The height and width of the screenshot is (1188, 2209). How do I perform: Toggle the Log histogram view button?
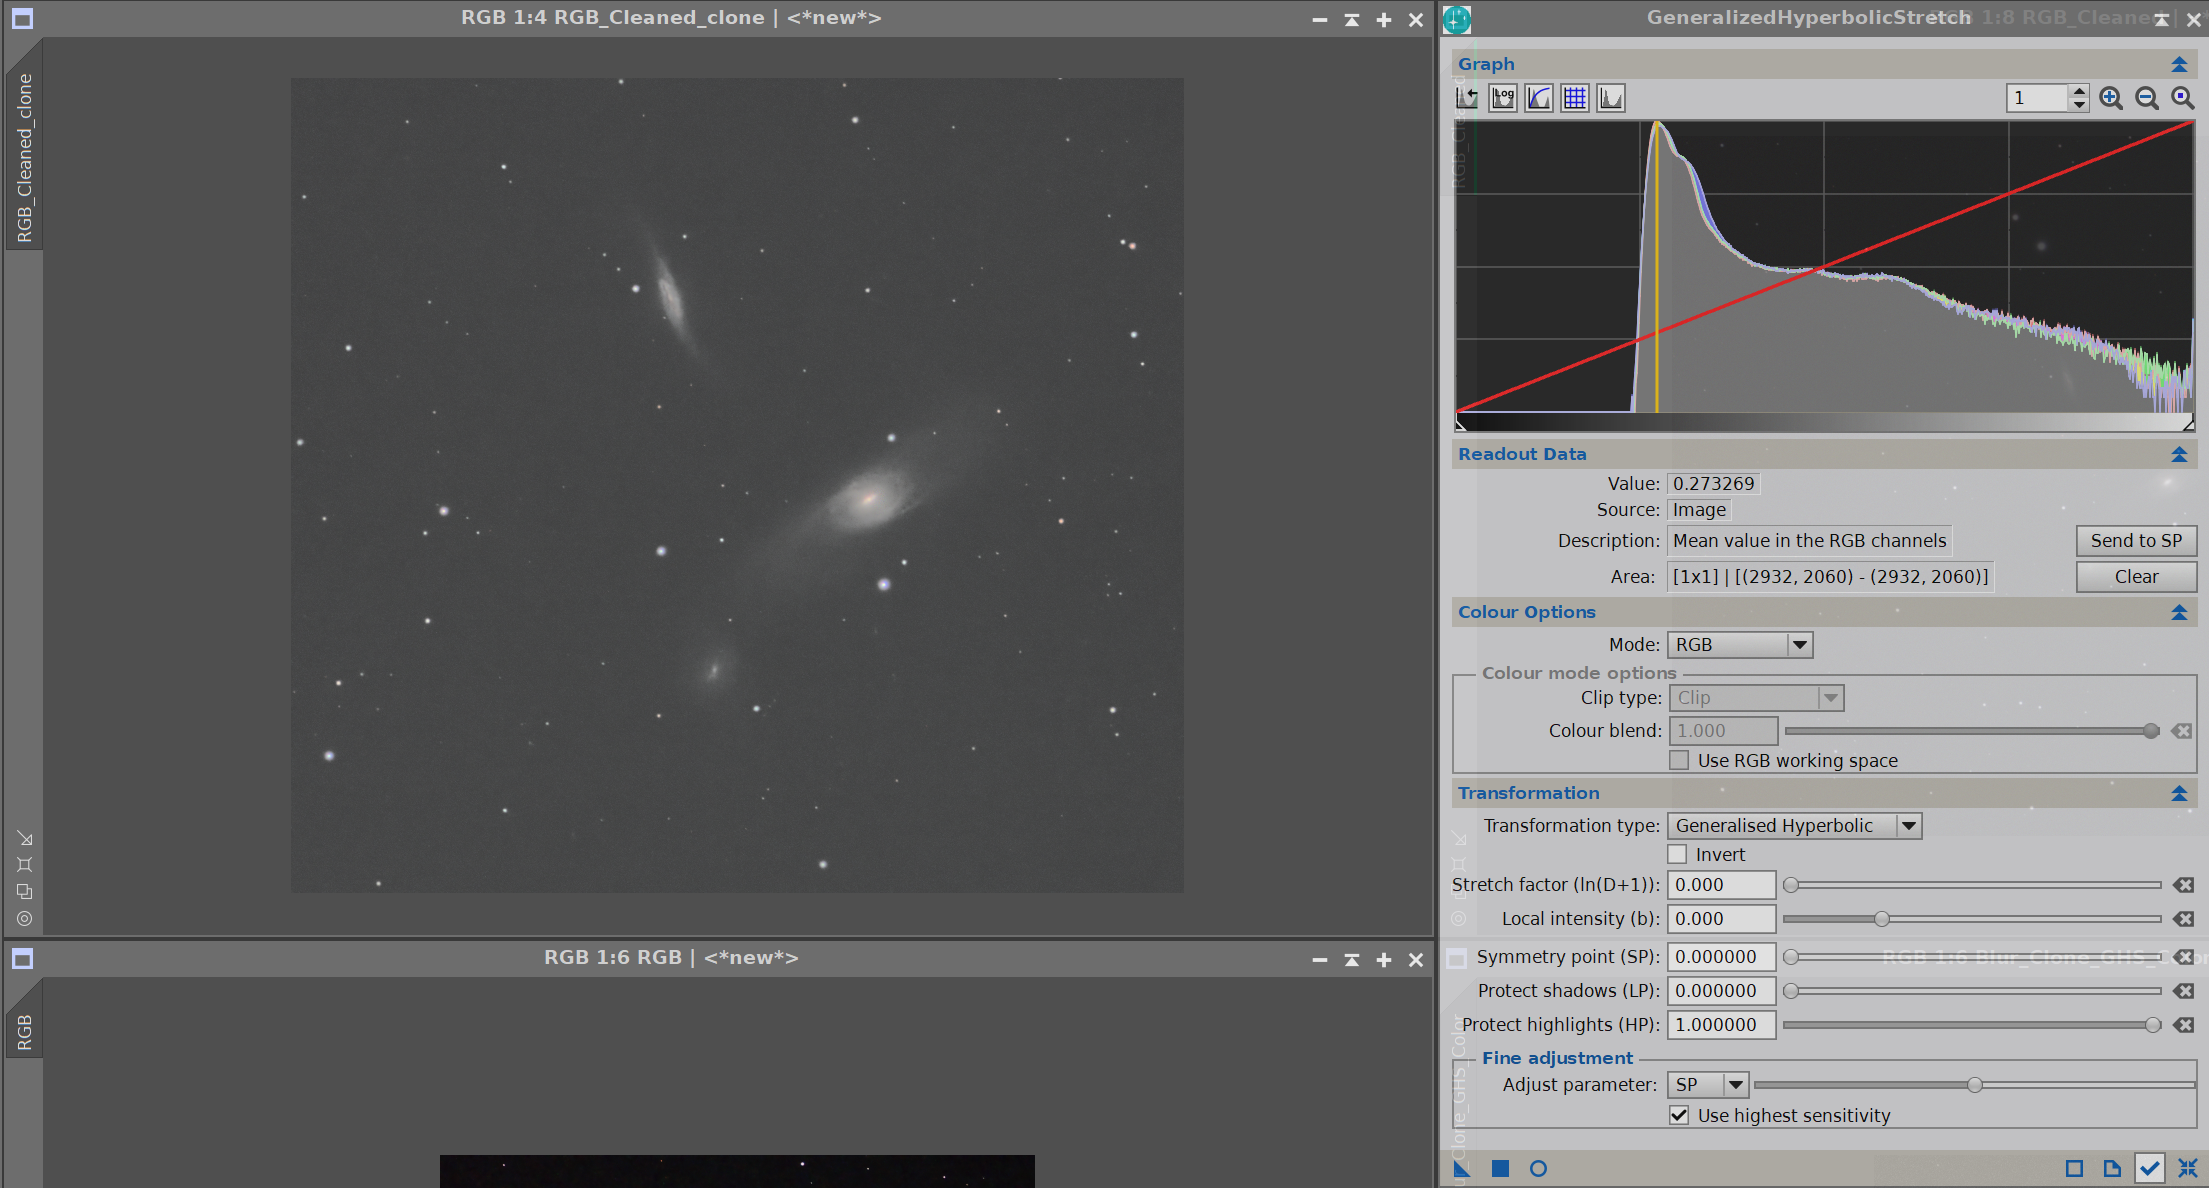pos(1503,98)
